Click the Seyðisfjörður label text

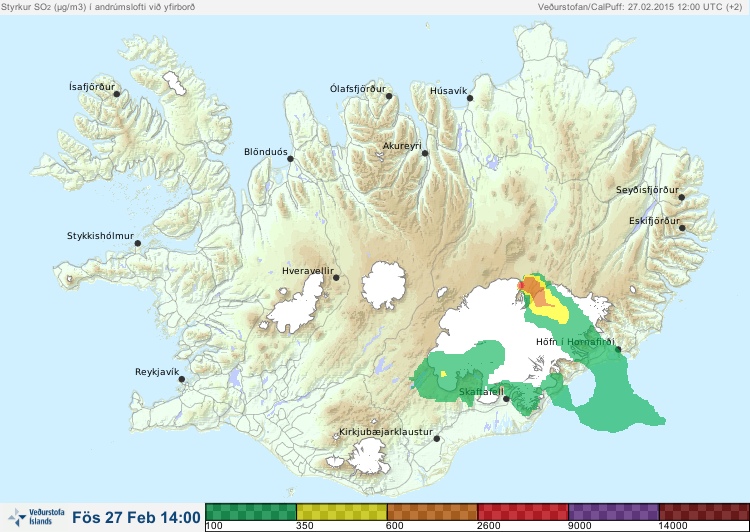coord(647,190)
